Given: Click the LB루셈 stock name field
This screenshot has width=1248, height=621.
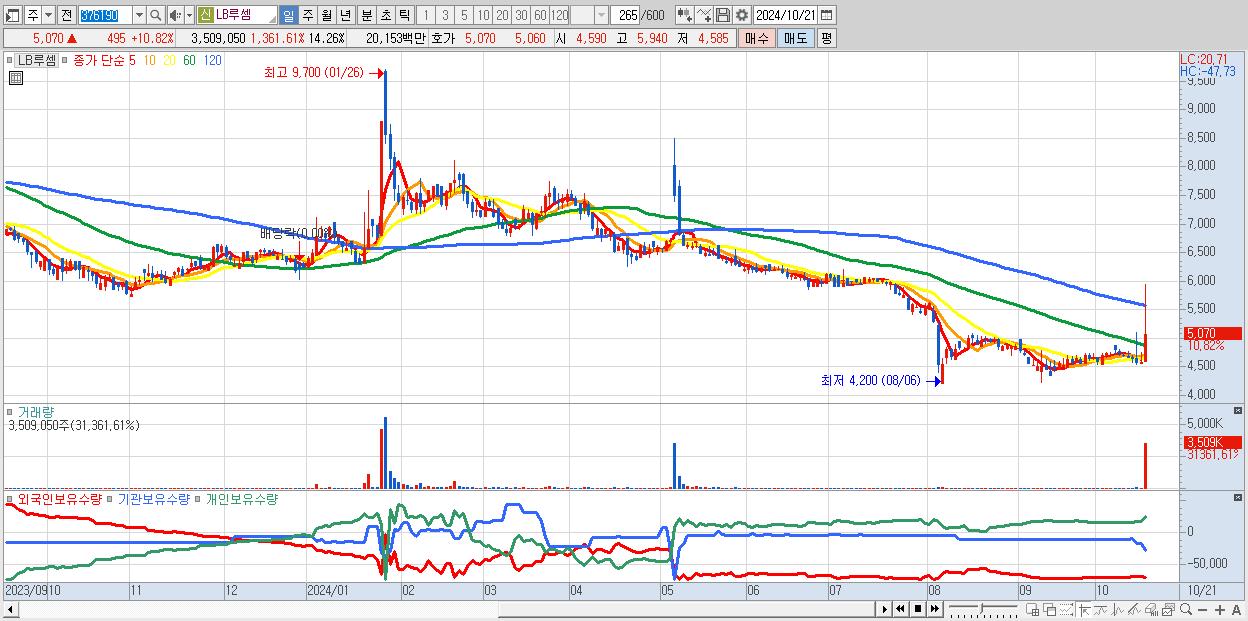Looking at the screenshot, I should (244, 15).
